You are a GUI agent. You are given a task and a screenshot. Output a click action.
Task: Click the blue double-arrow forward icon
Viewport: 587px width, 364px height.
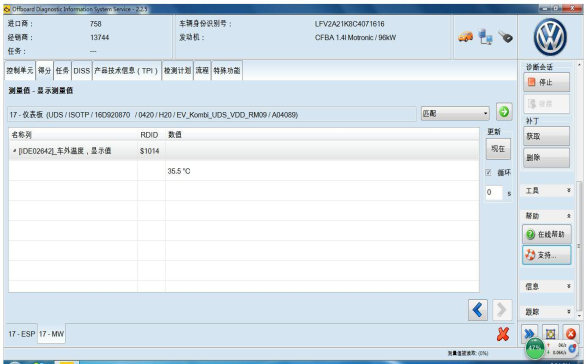tap(529, 333)
